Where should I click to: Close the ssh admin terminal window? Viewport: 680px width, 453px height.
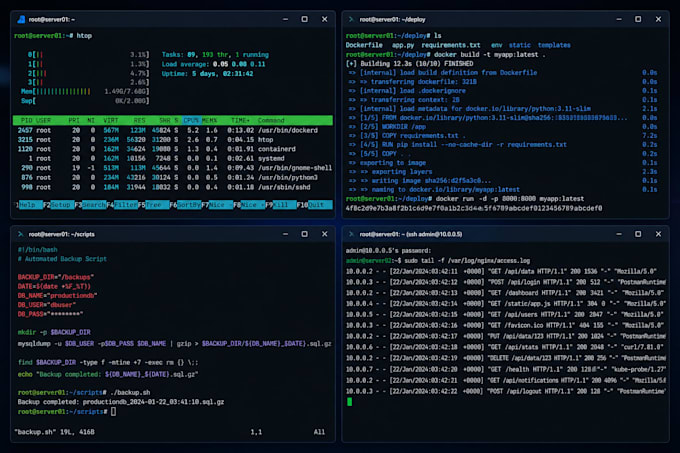pyautogui.click(x=658, y=234)
